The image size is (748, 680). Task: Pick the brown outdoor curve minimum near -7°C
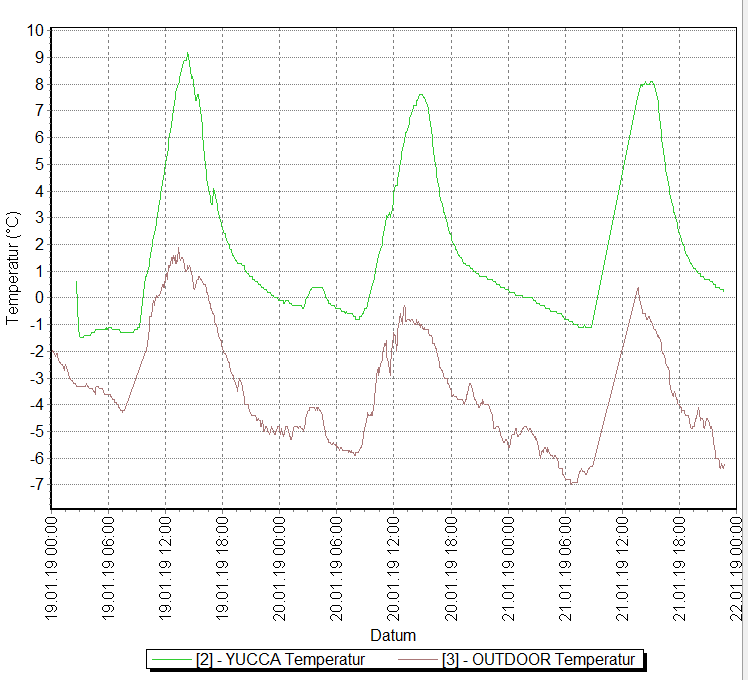click(572, 483)
